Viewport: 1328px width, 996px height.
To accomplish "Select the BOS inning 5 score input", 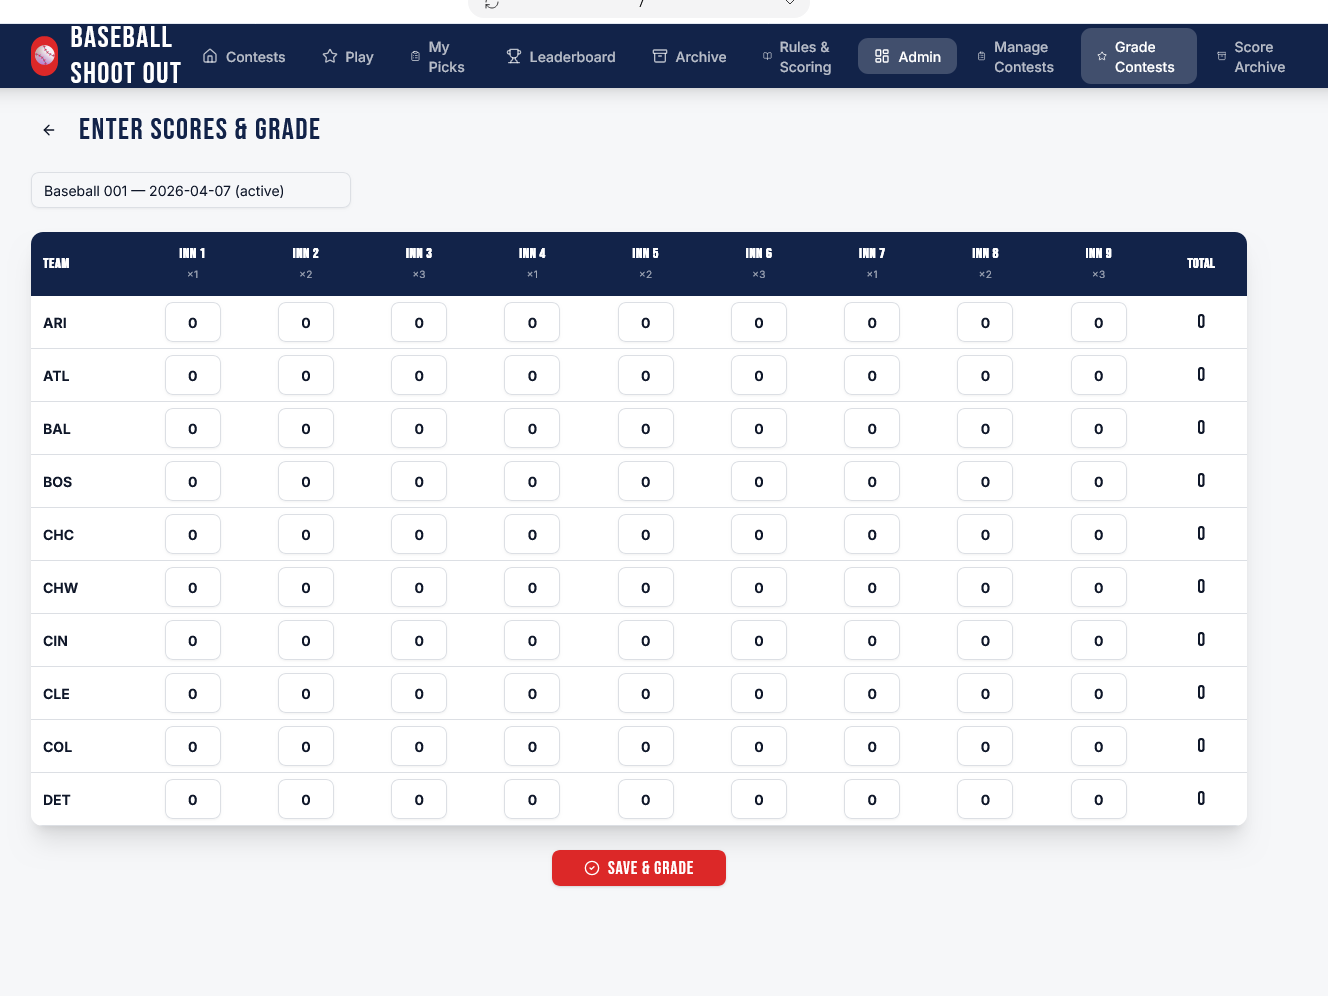I will coord(645,482).
